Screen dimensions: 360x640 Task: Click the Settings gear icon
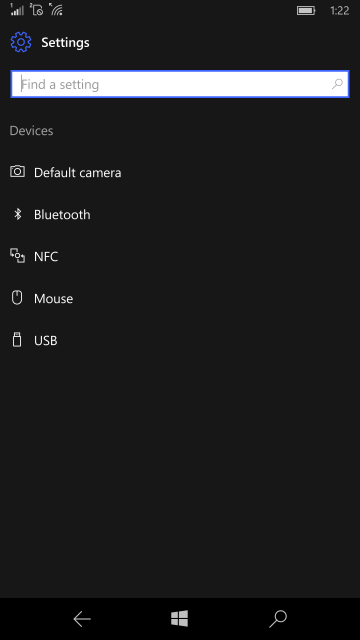pos(21,42)
